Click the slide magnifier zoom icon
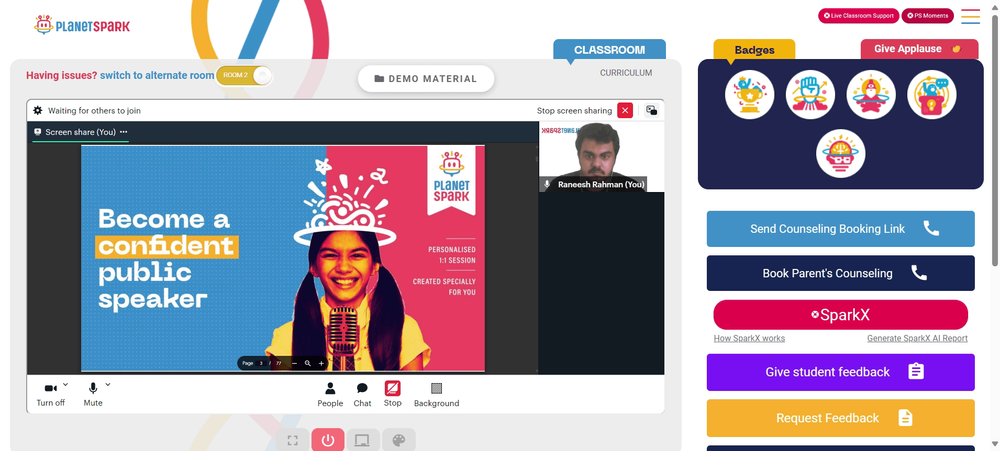This screenshot has width=1000, height=451. click(307, 363)
